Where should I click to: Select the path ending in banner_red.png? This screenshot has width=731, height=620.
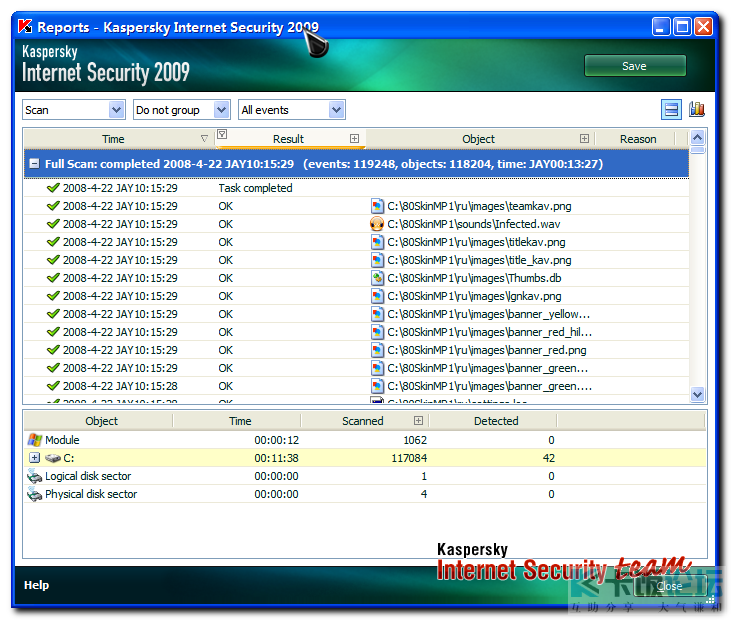tap(487, 350)
